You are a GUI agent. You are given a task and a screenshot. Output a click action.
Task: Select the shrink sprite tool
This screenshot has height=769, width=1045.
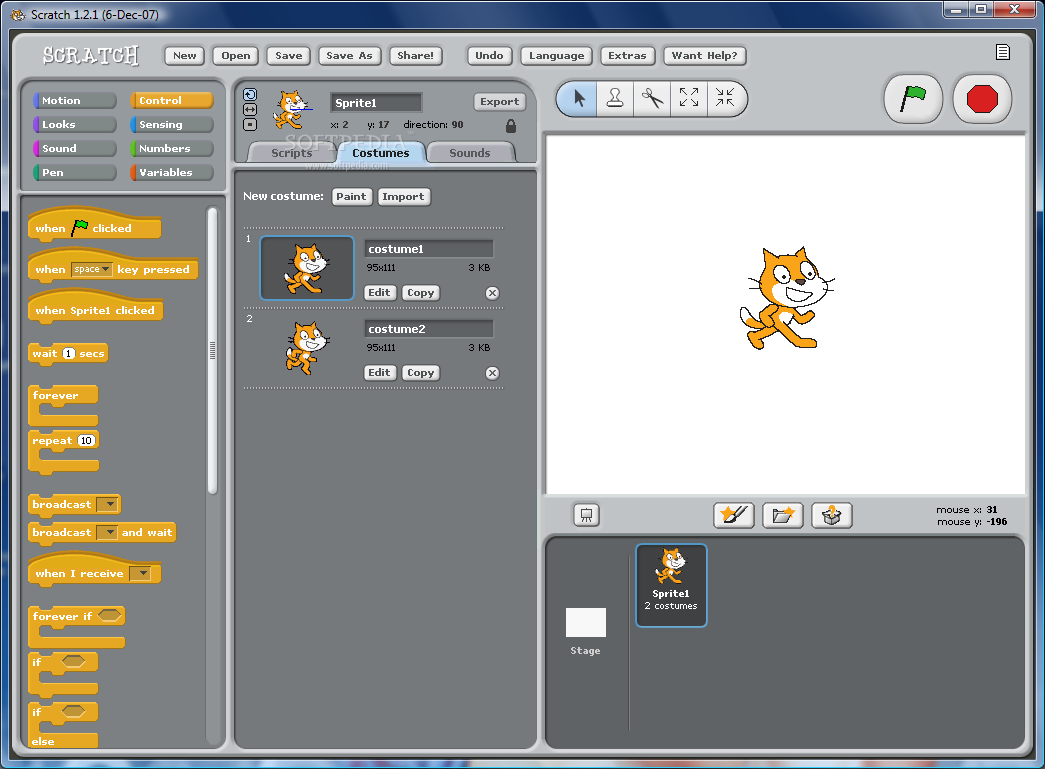click(x=724, y=98)
